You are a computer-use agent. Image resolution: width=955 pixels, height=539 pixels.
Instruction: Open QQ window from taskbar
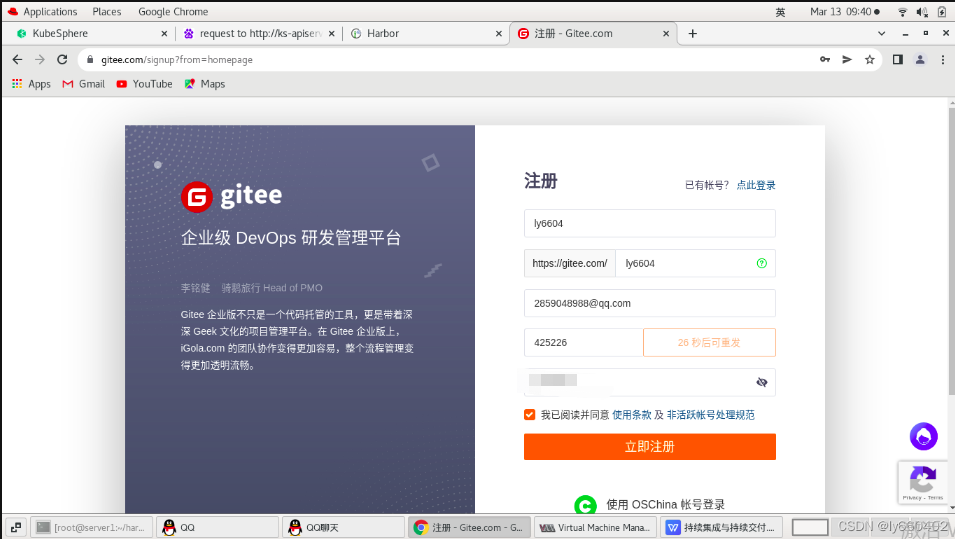217,527
